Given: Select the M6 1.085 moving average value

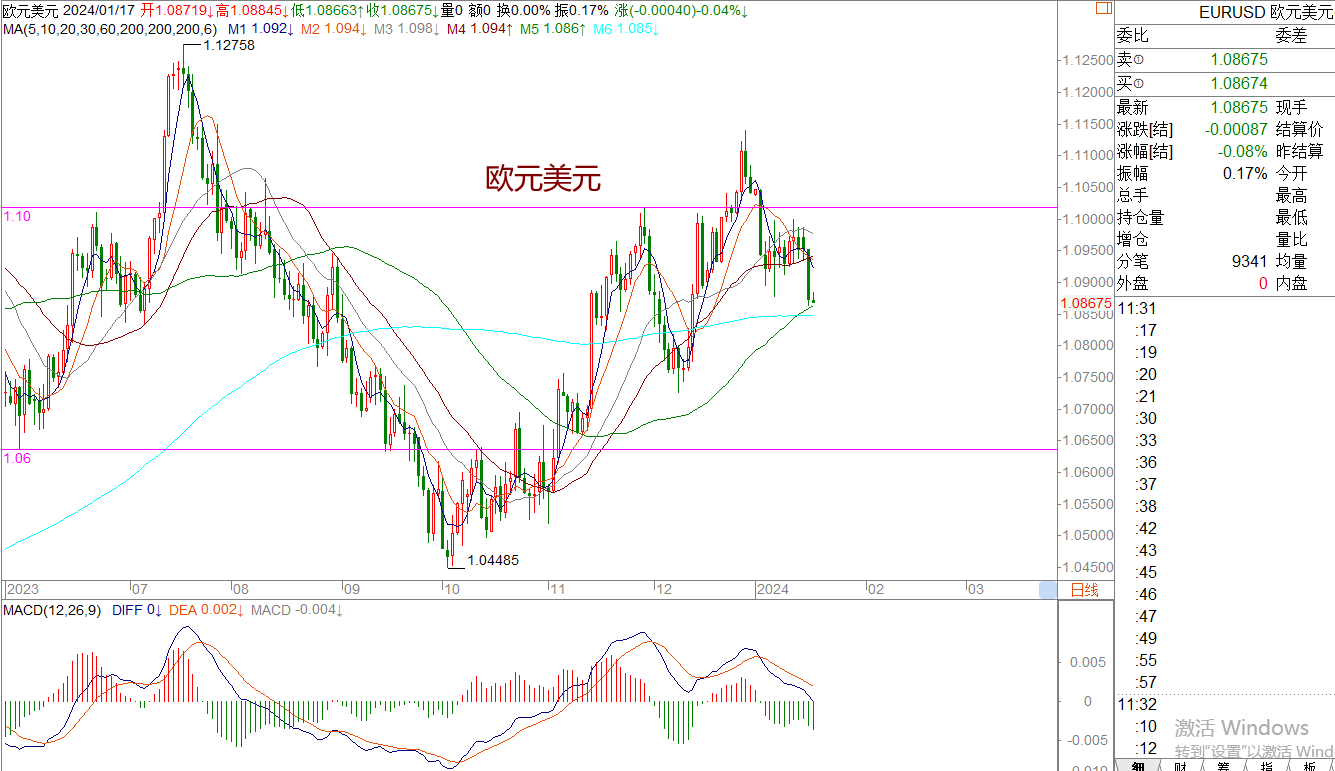Looking at the screenshot, I should coord(626,29).
